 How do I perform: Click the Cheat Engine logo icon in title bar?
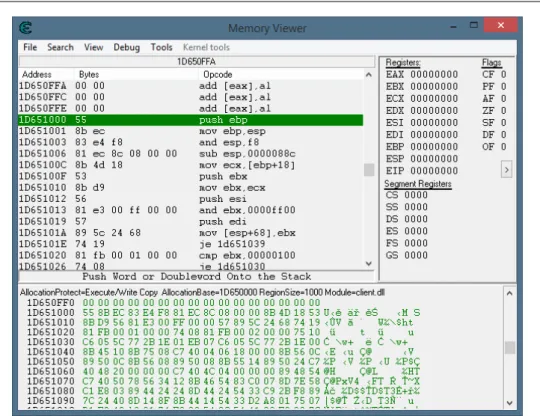(x=25, y=28)
